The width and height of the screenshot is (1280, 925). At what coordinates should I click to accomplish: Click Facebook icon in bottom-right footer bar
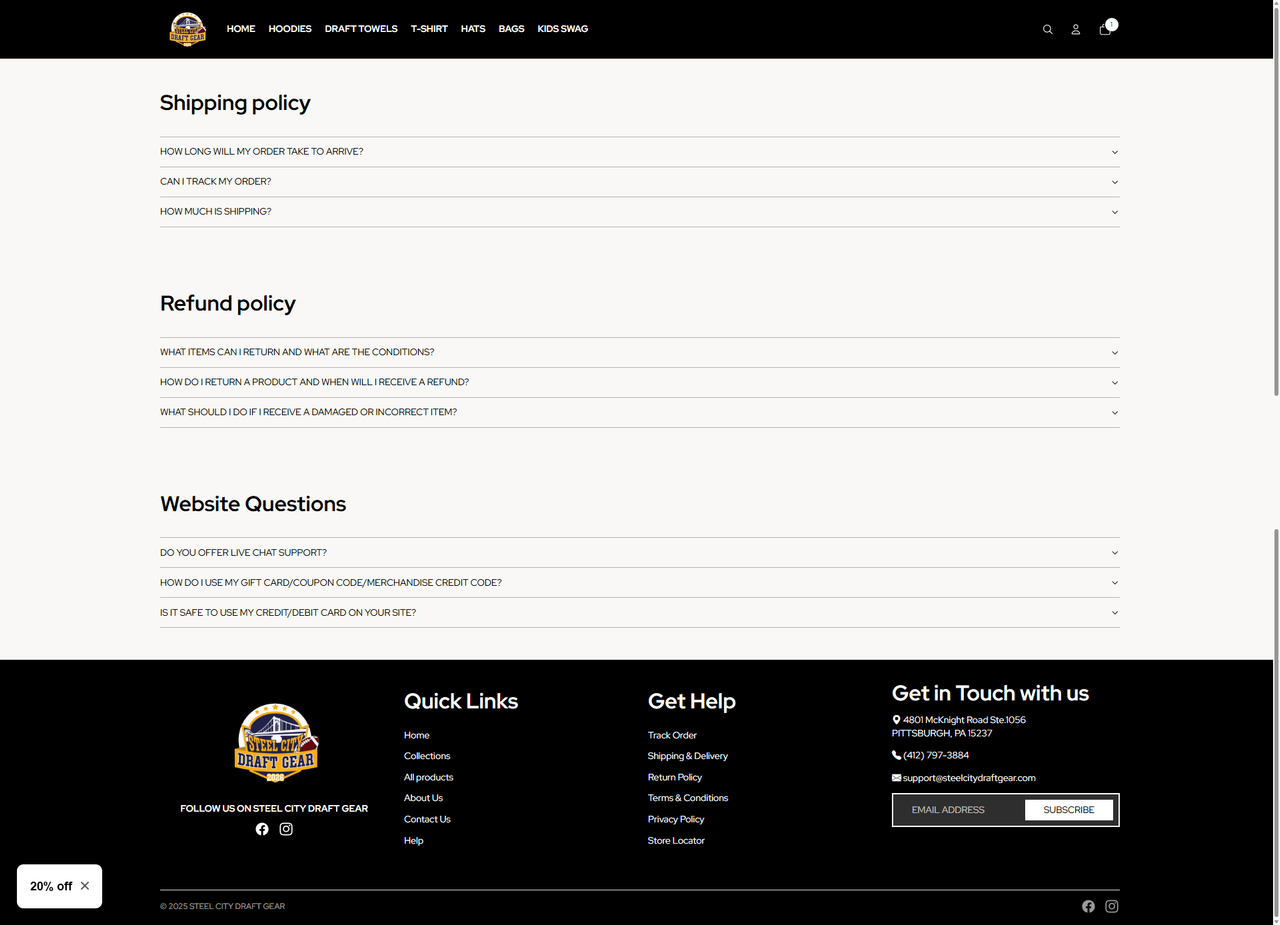coord(1088,906)
